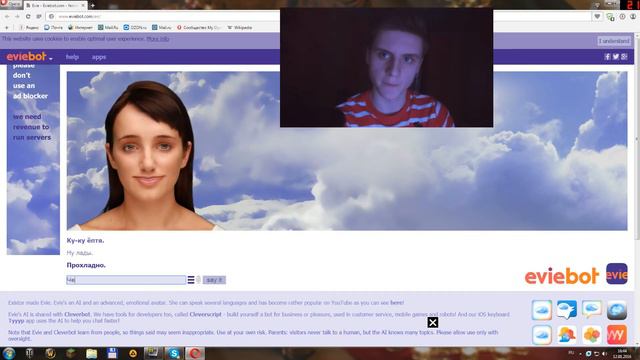Open first cloud app icon in top row
Viewport: 640px width, 360px height.
(542, 310)
